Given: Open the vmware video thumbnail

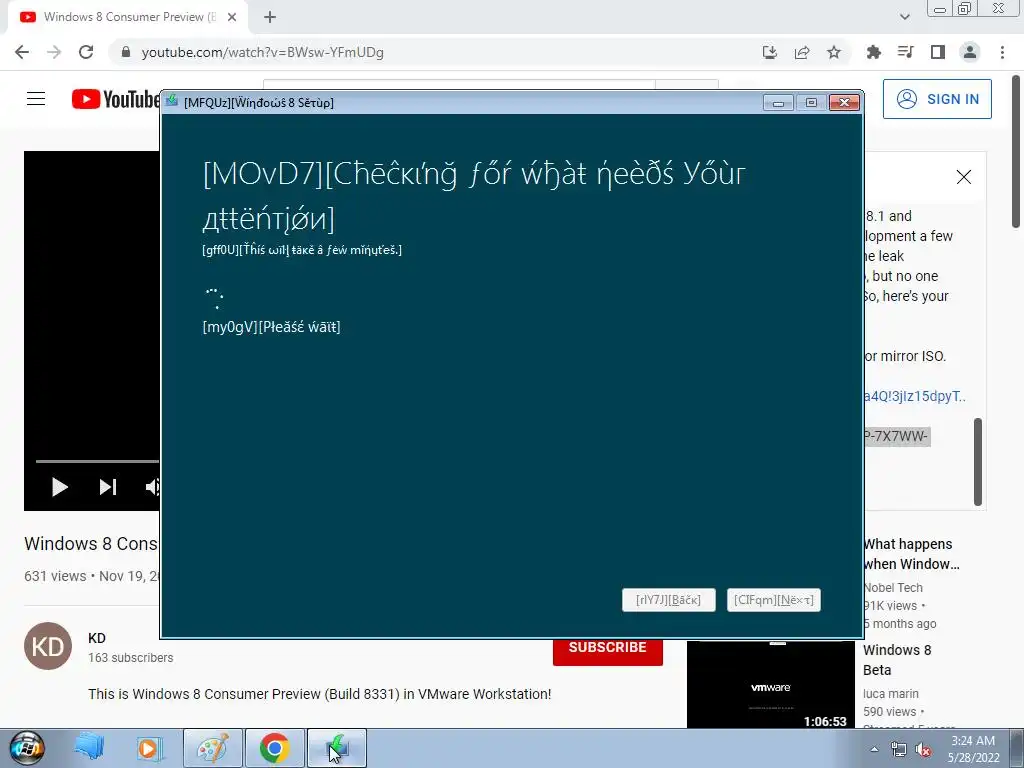Looking at the screenshot, I should coord(771,684).
